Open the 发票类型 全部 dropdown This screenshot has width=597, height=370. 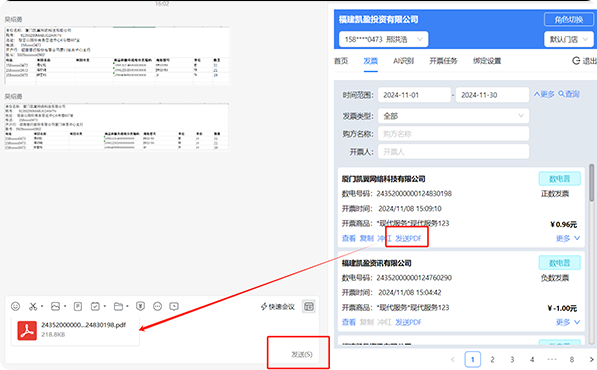[453, 116]
